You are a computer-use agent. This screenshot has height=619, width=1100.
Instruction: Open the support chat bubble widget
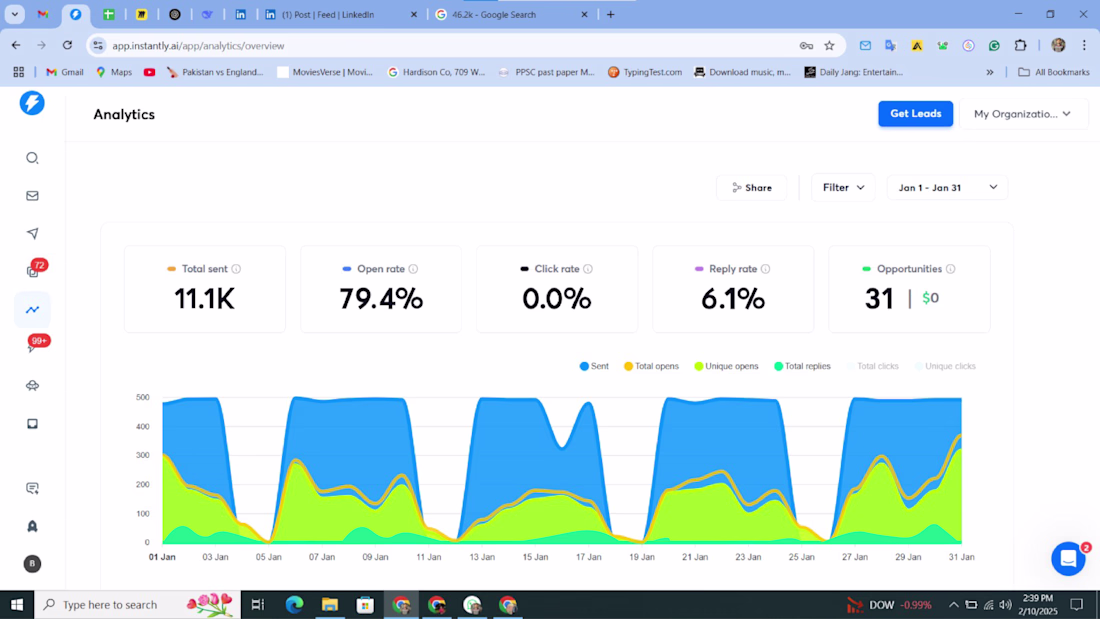click(1068, 559)
